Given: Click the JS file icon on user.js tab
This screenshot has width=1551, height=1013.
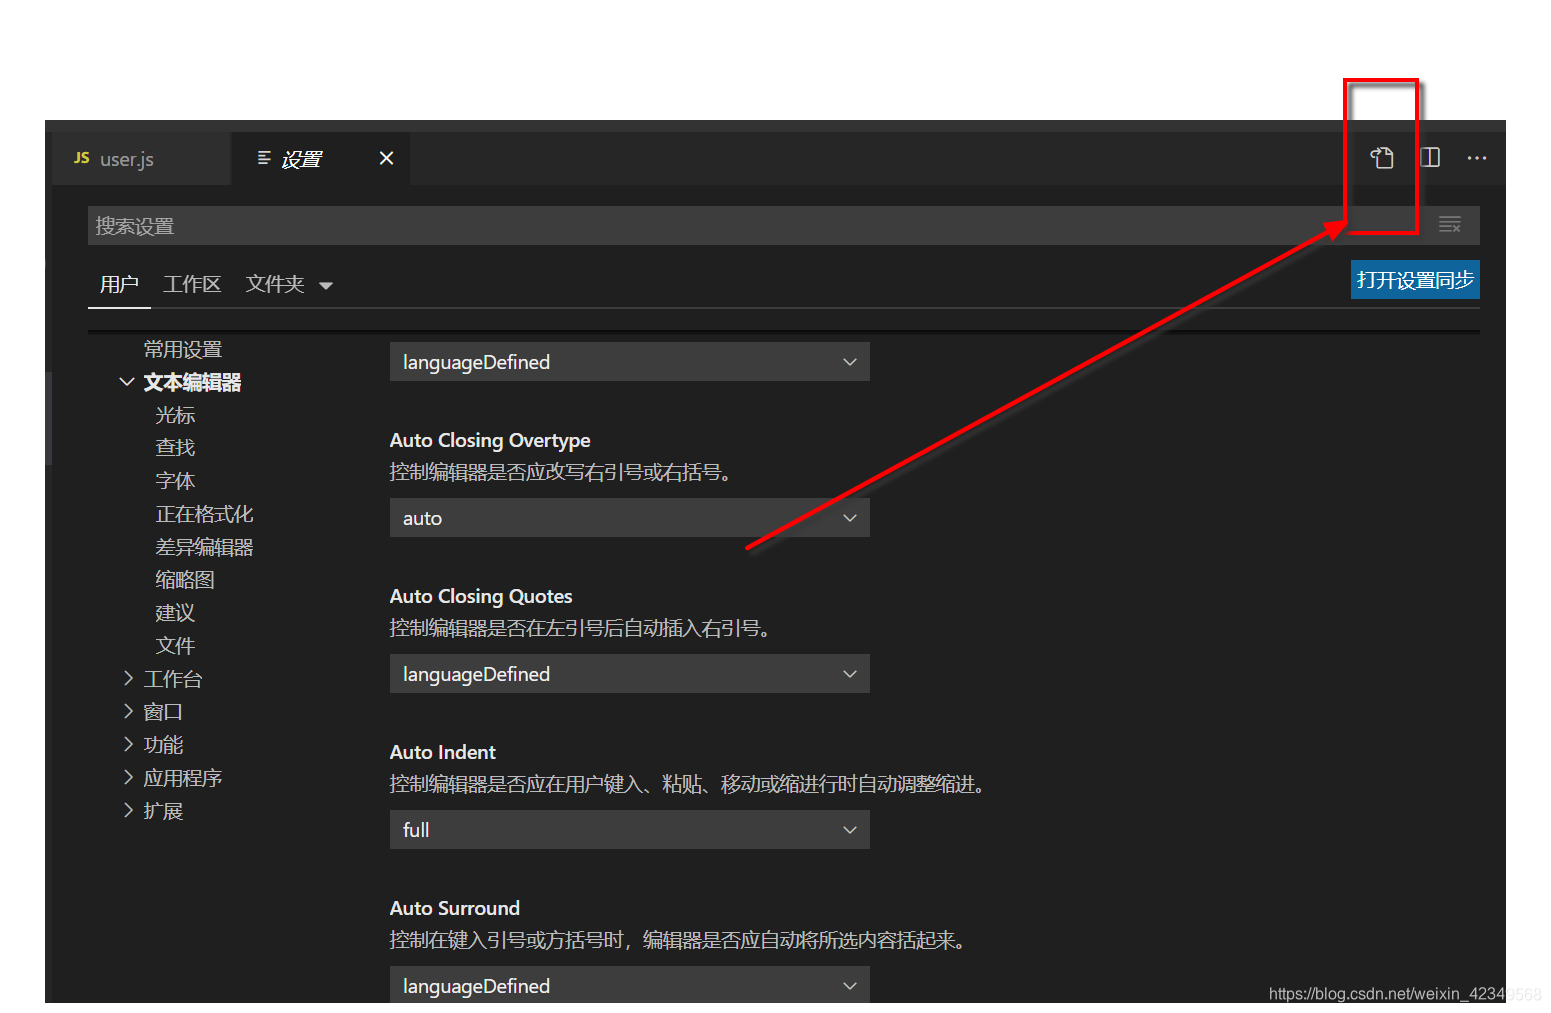Looking at the screenshot, I should pos(82,158).
